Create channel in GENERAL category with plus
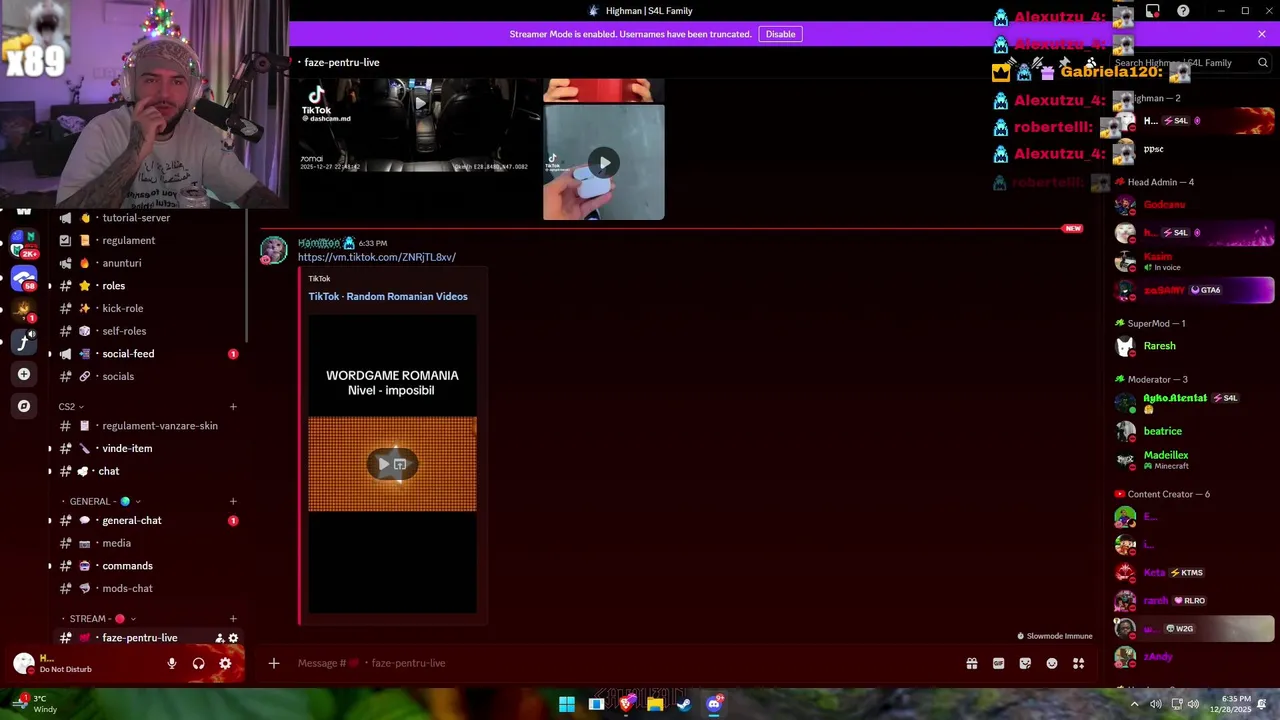Viewport: 1280px width, 720px height. [x=233, y=501]
